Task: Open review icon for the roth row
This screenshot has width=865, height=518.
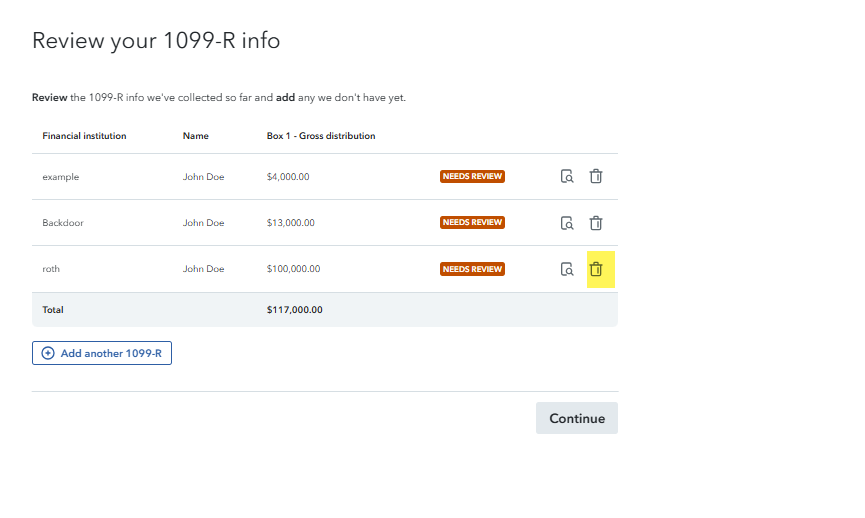Action: [567, 269]
